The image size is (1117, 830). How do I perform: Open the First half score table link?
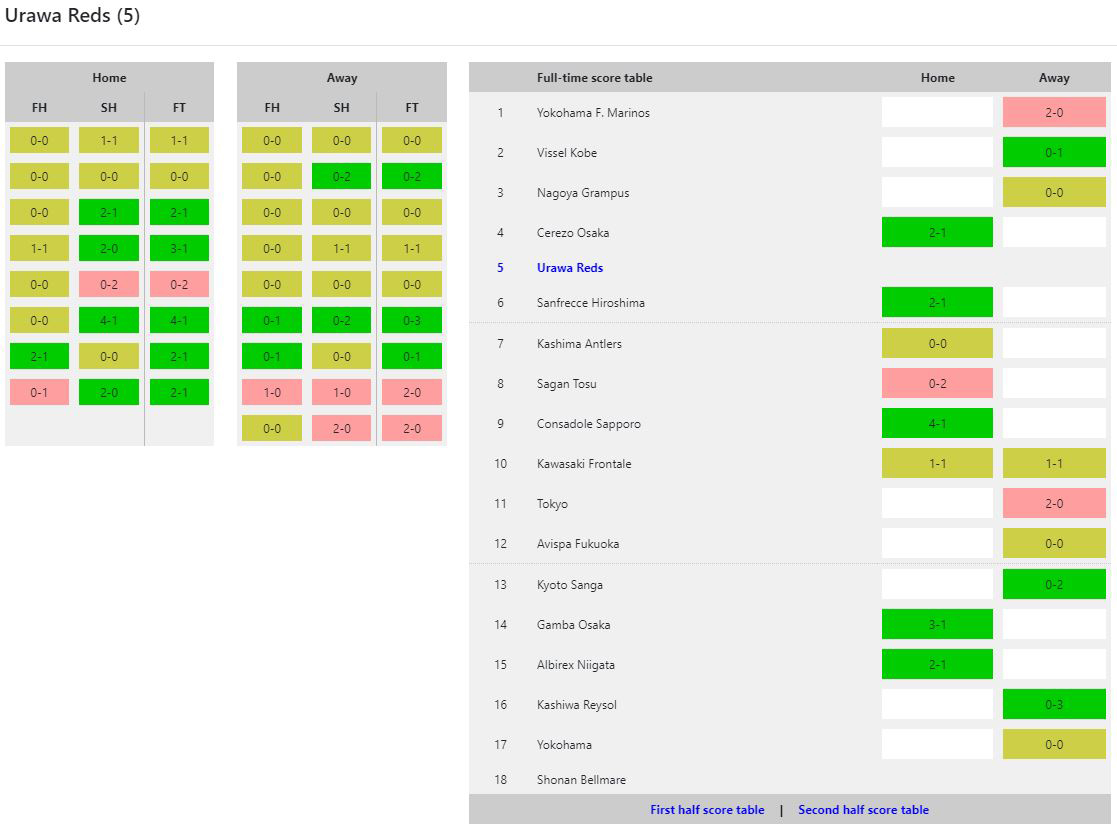[707, 809]
